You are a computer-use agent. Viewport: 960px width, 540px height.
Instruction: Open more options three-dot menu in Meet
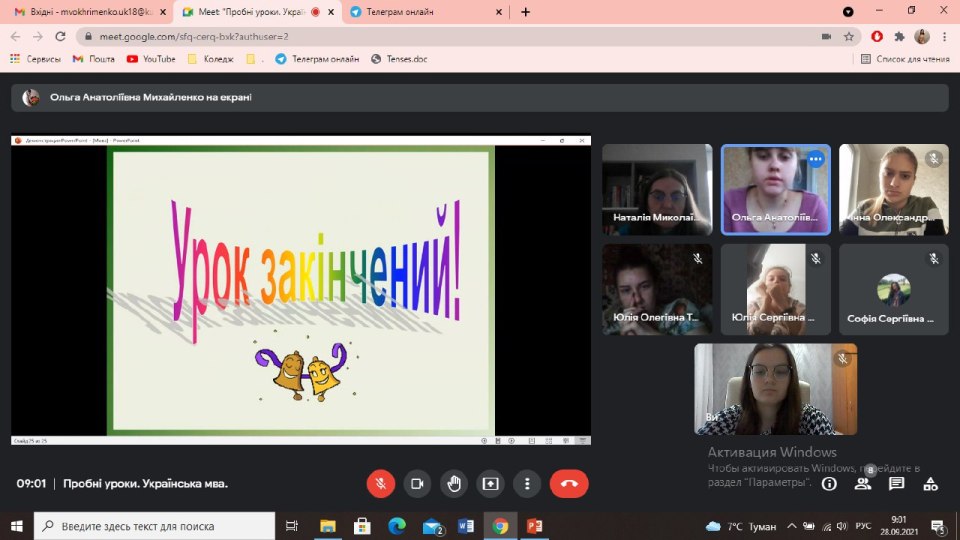(527, 483)
